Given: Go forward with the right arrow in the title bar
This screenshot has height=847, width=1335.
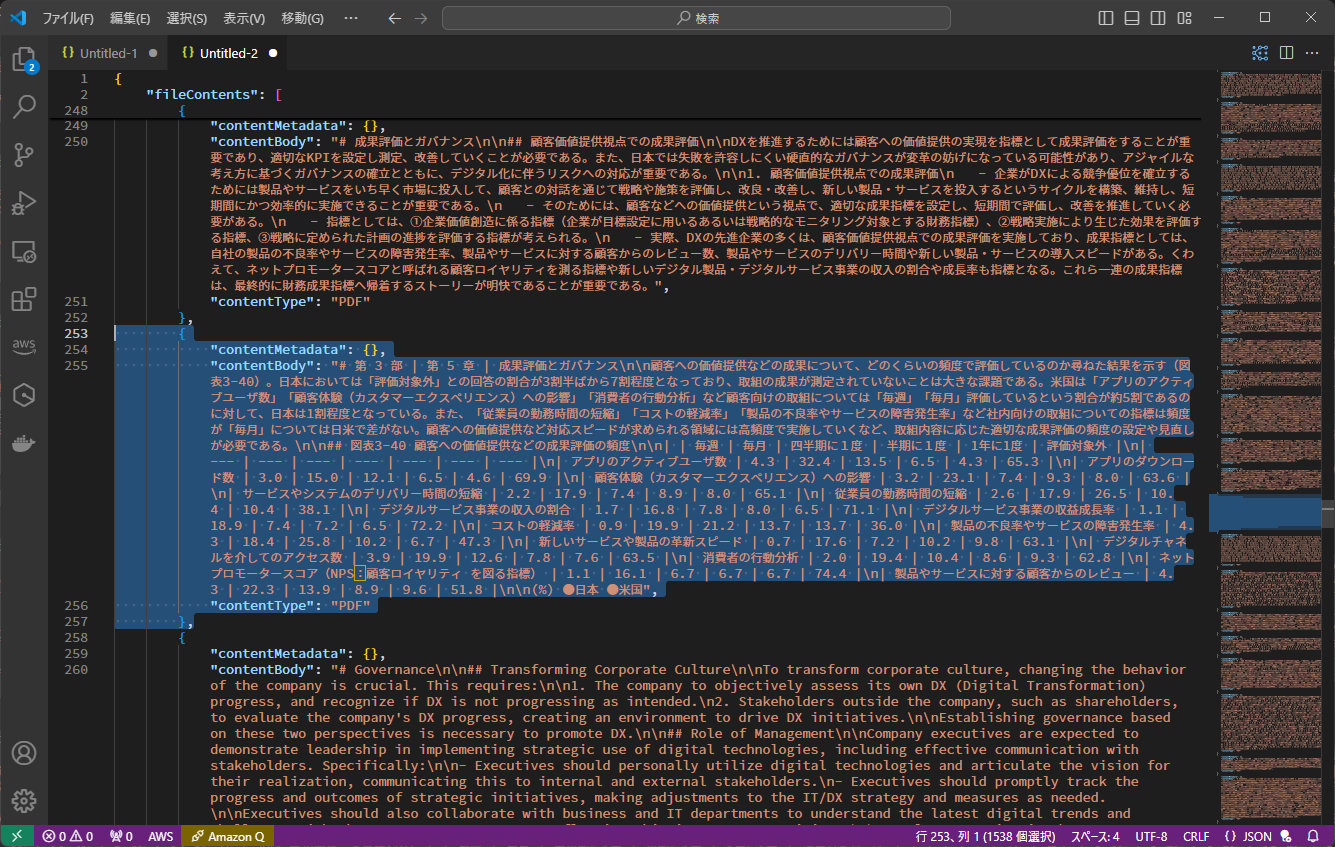Looking at the screenshot, I should click(420, 18).
